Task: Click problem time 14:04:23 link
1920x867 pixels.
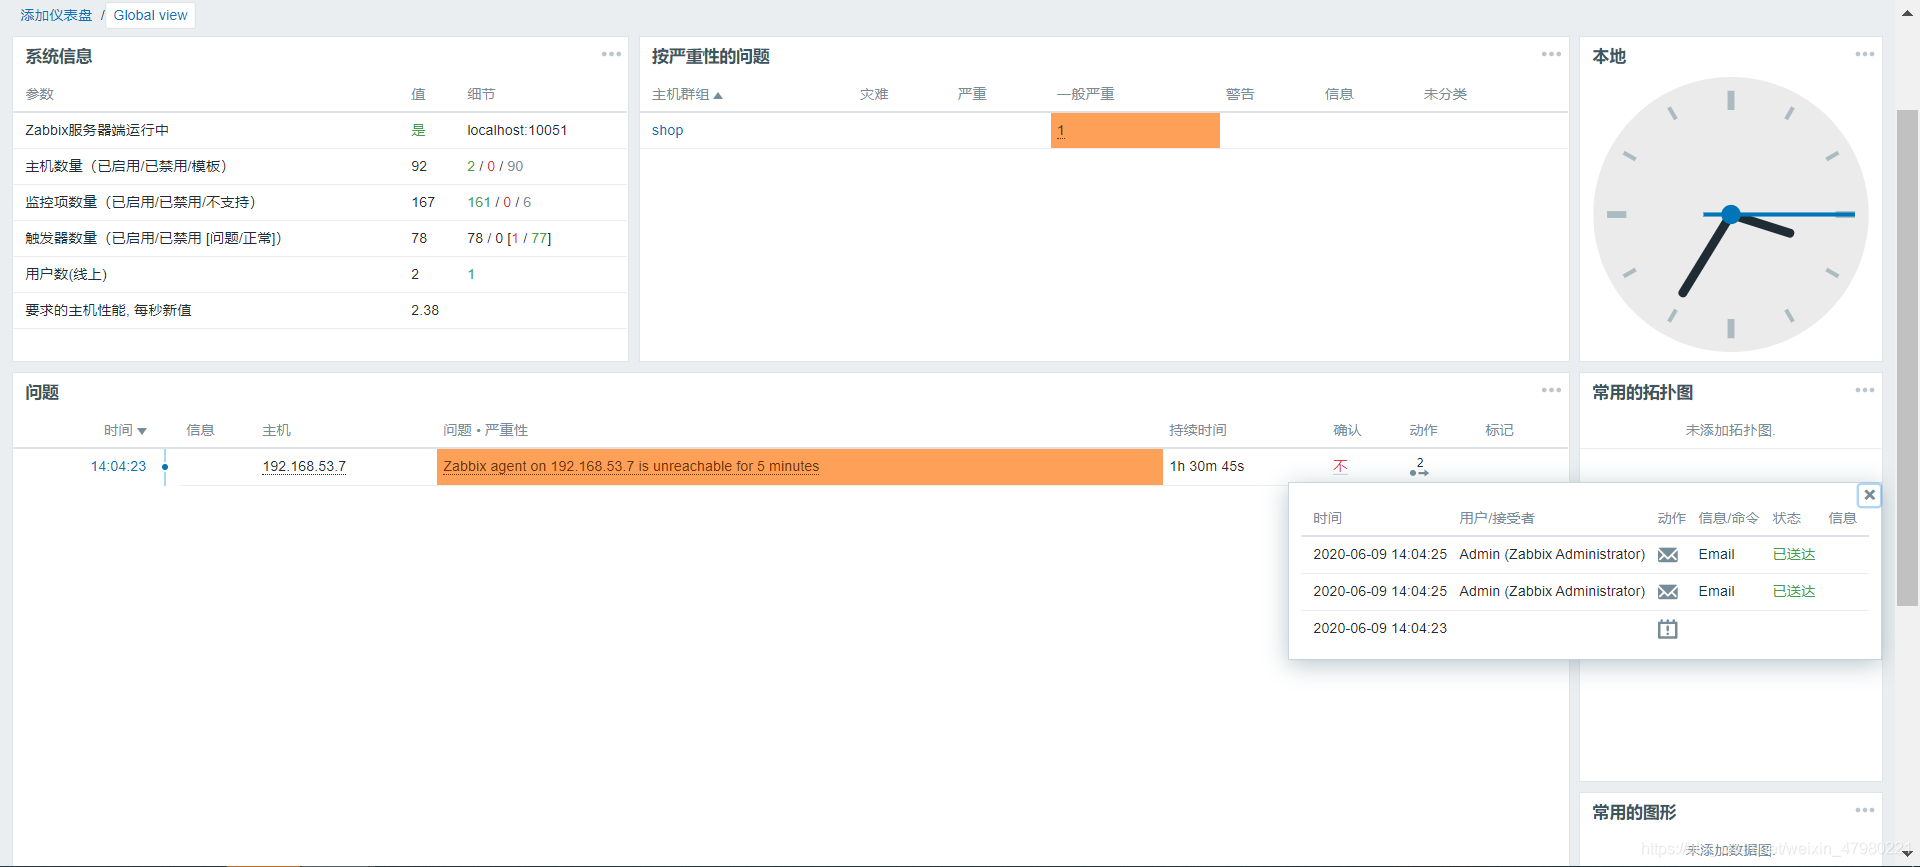Action: click(x=118, y=466)
